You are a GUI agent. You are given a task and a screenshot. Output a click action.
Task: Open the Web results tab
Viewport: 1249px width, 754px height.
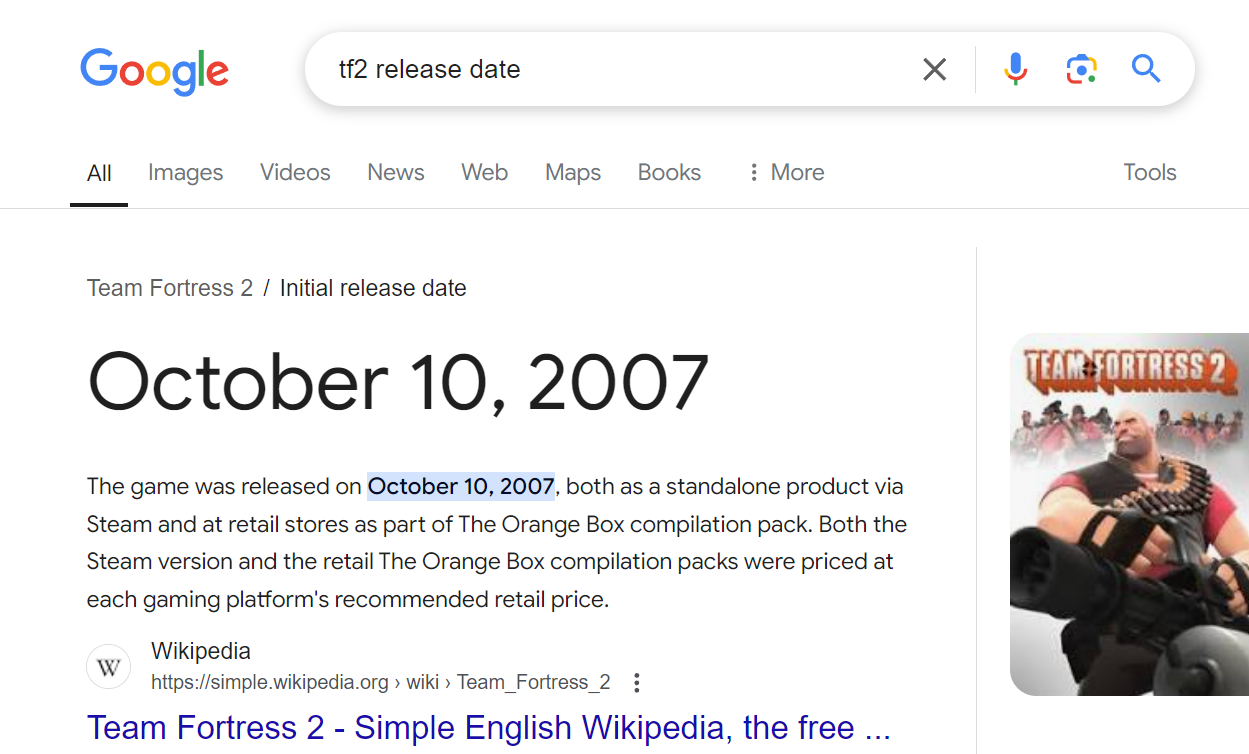click(x=485, y=172)
